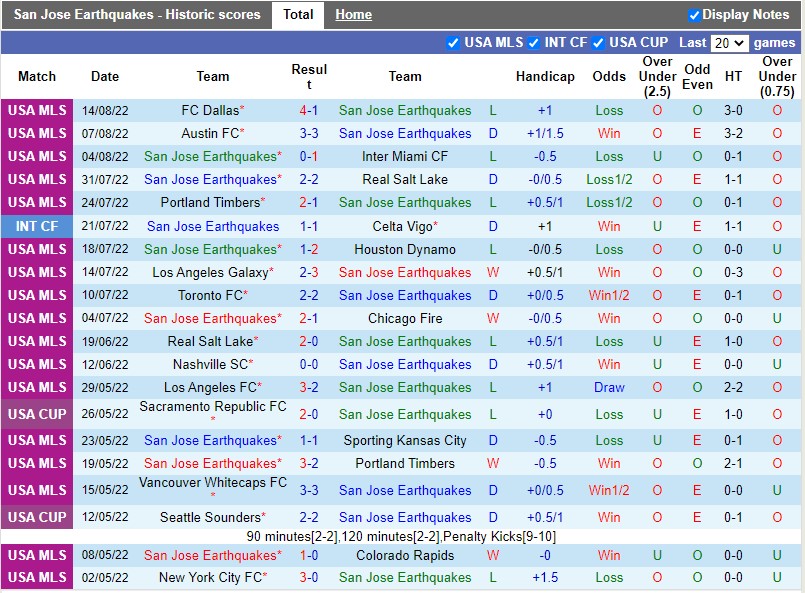Uncheck the USA MLS filter

(455, 42)
